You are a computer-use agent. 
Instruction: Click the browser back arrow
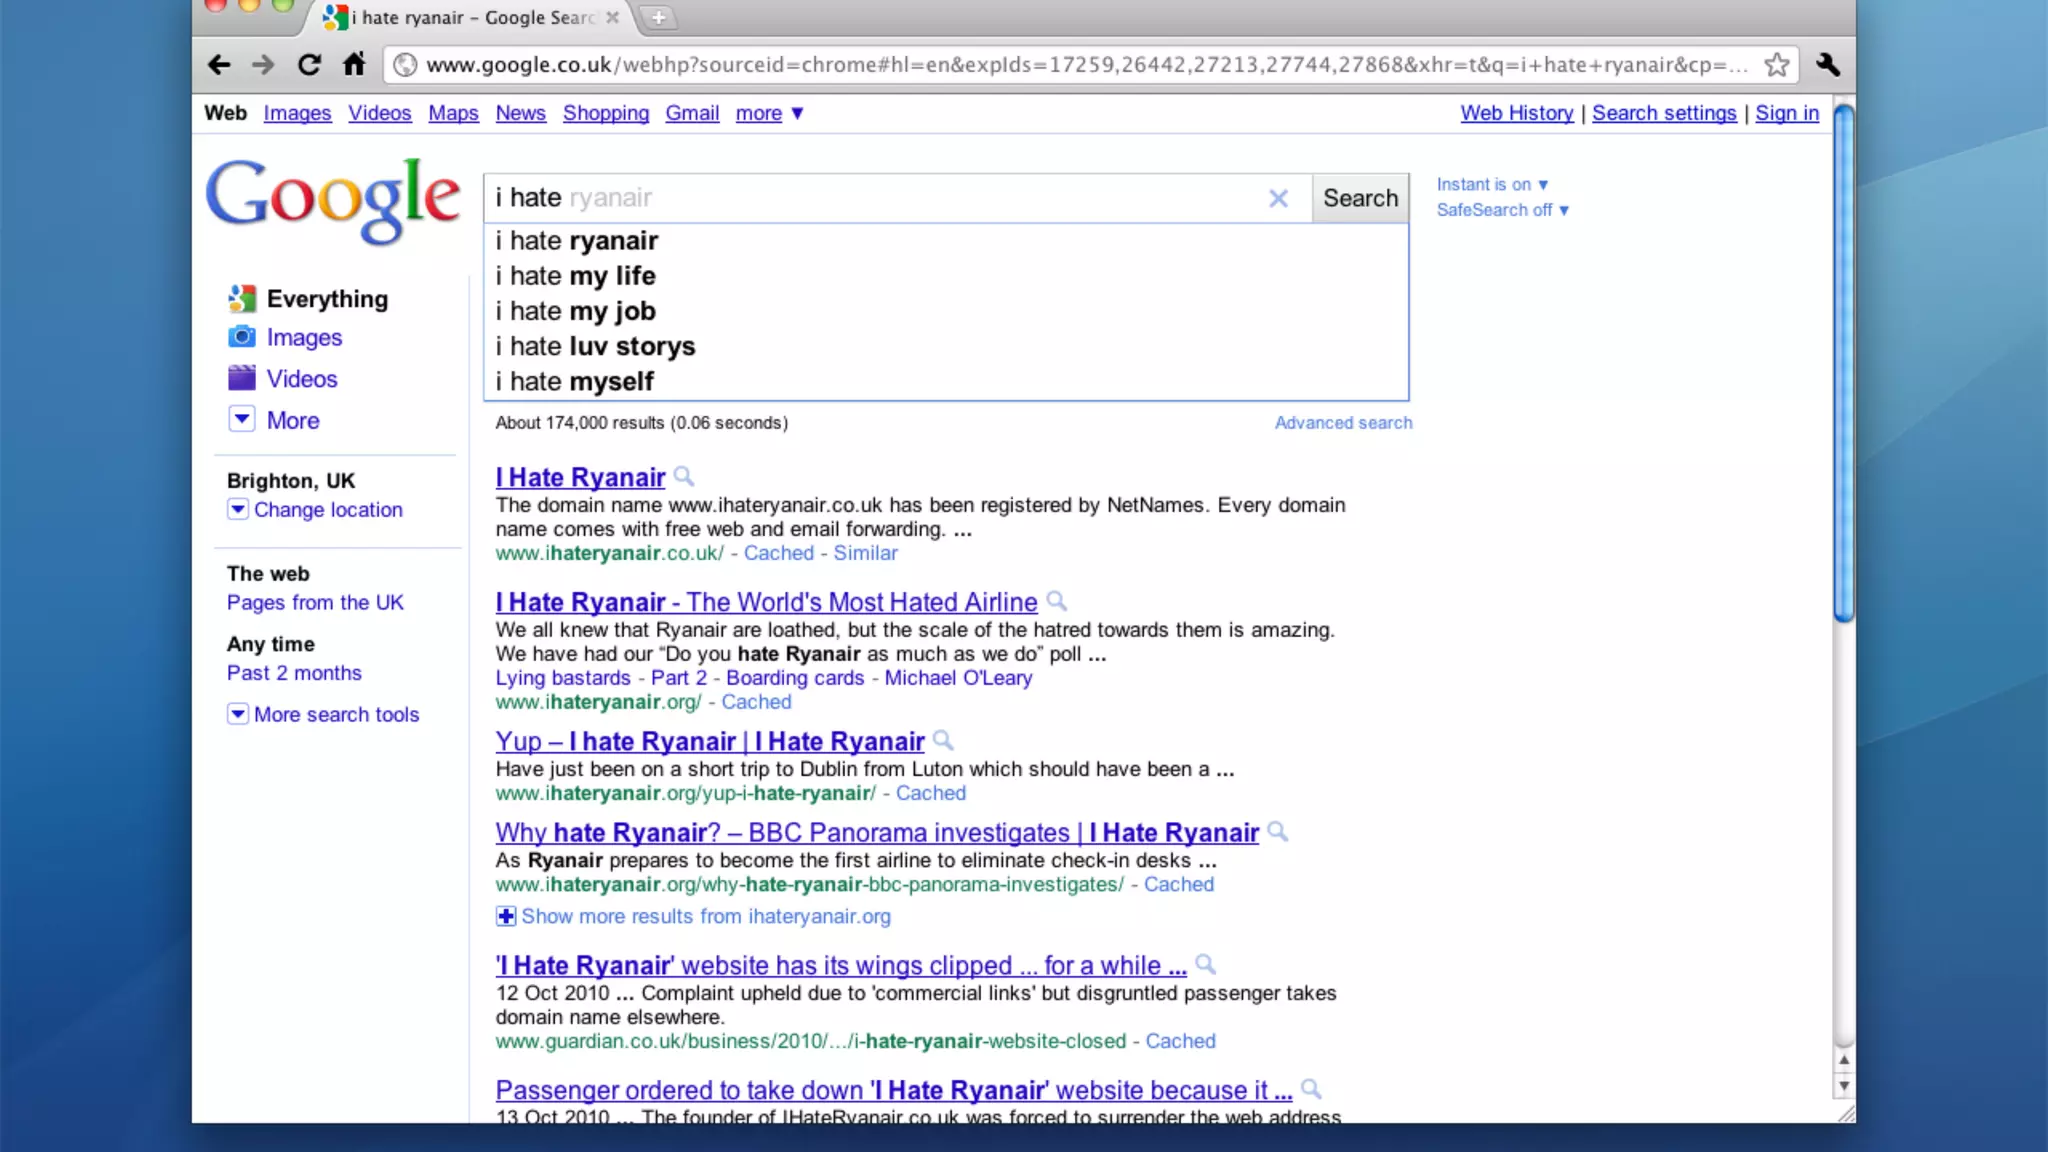[219, 65]
